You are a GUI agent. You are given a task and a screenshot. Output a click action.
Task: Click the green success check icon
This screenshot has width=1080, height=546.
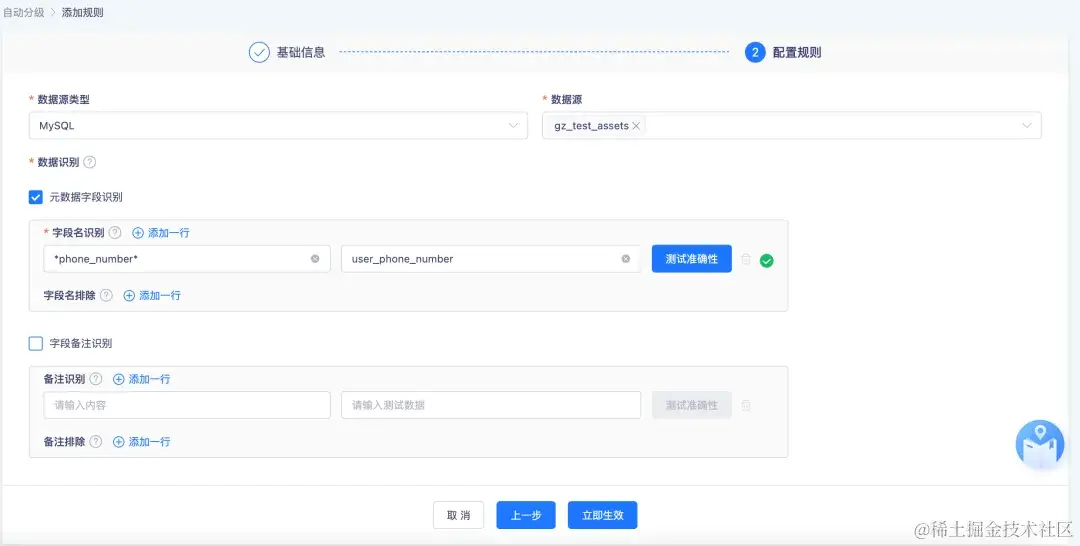click(767, 261)
